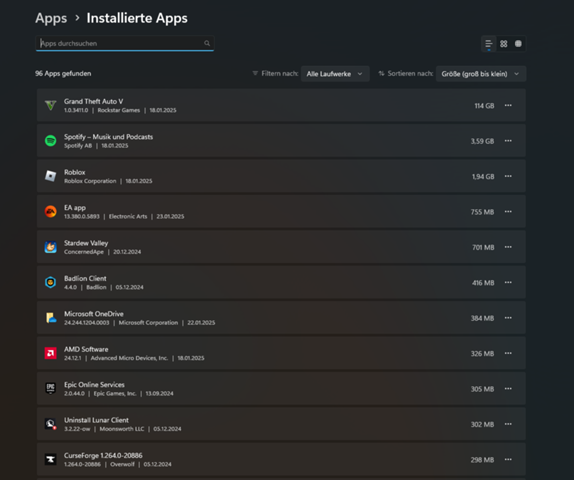Click the 96 Apps gefunden count

point(63,74)
